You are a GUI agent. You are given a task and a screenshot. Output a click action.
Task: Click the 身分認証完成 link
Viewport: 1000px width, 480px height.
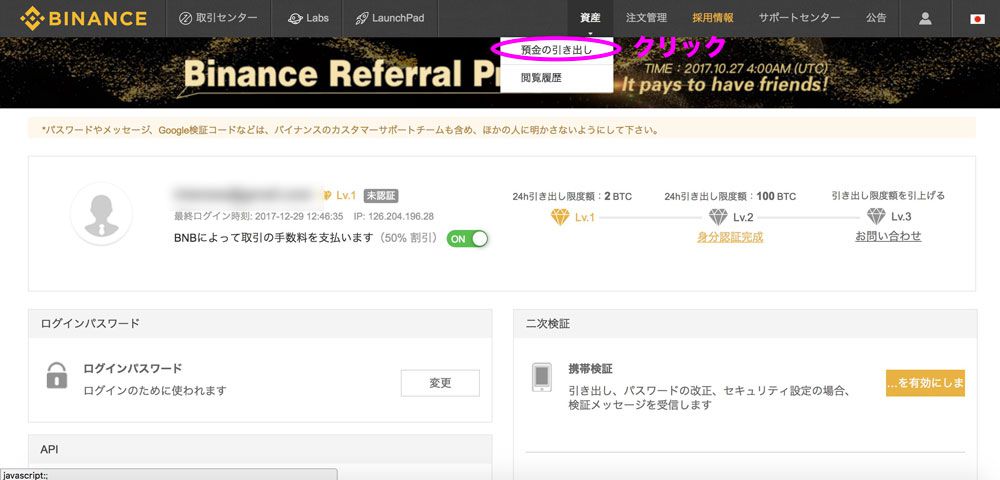730,237
